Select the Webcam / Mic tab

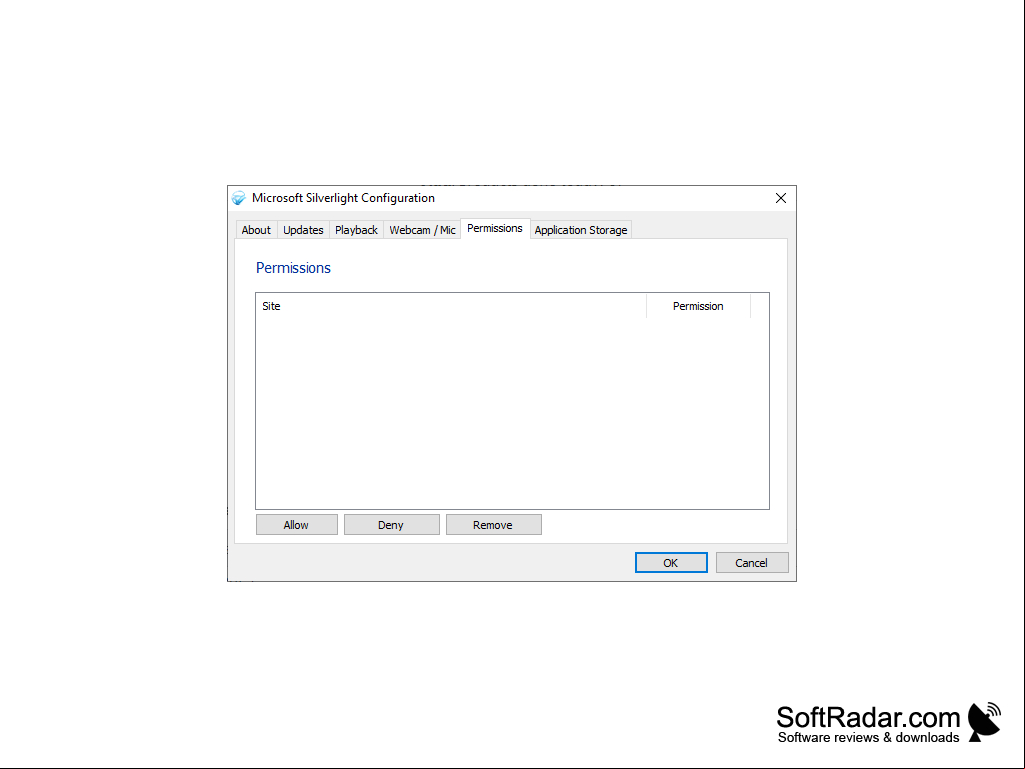pos(422,230)
